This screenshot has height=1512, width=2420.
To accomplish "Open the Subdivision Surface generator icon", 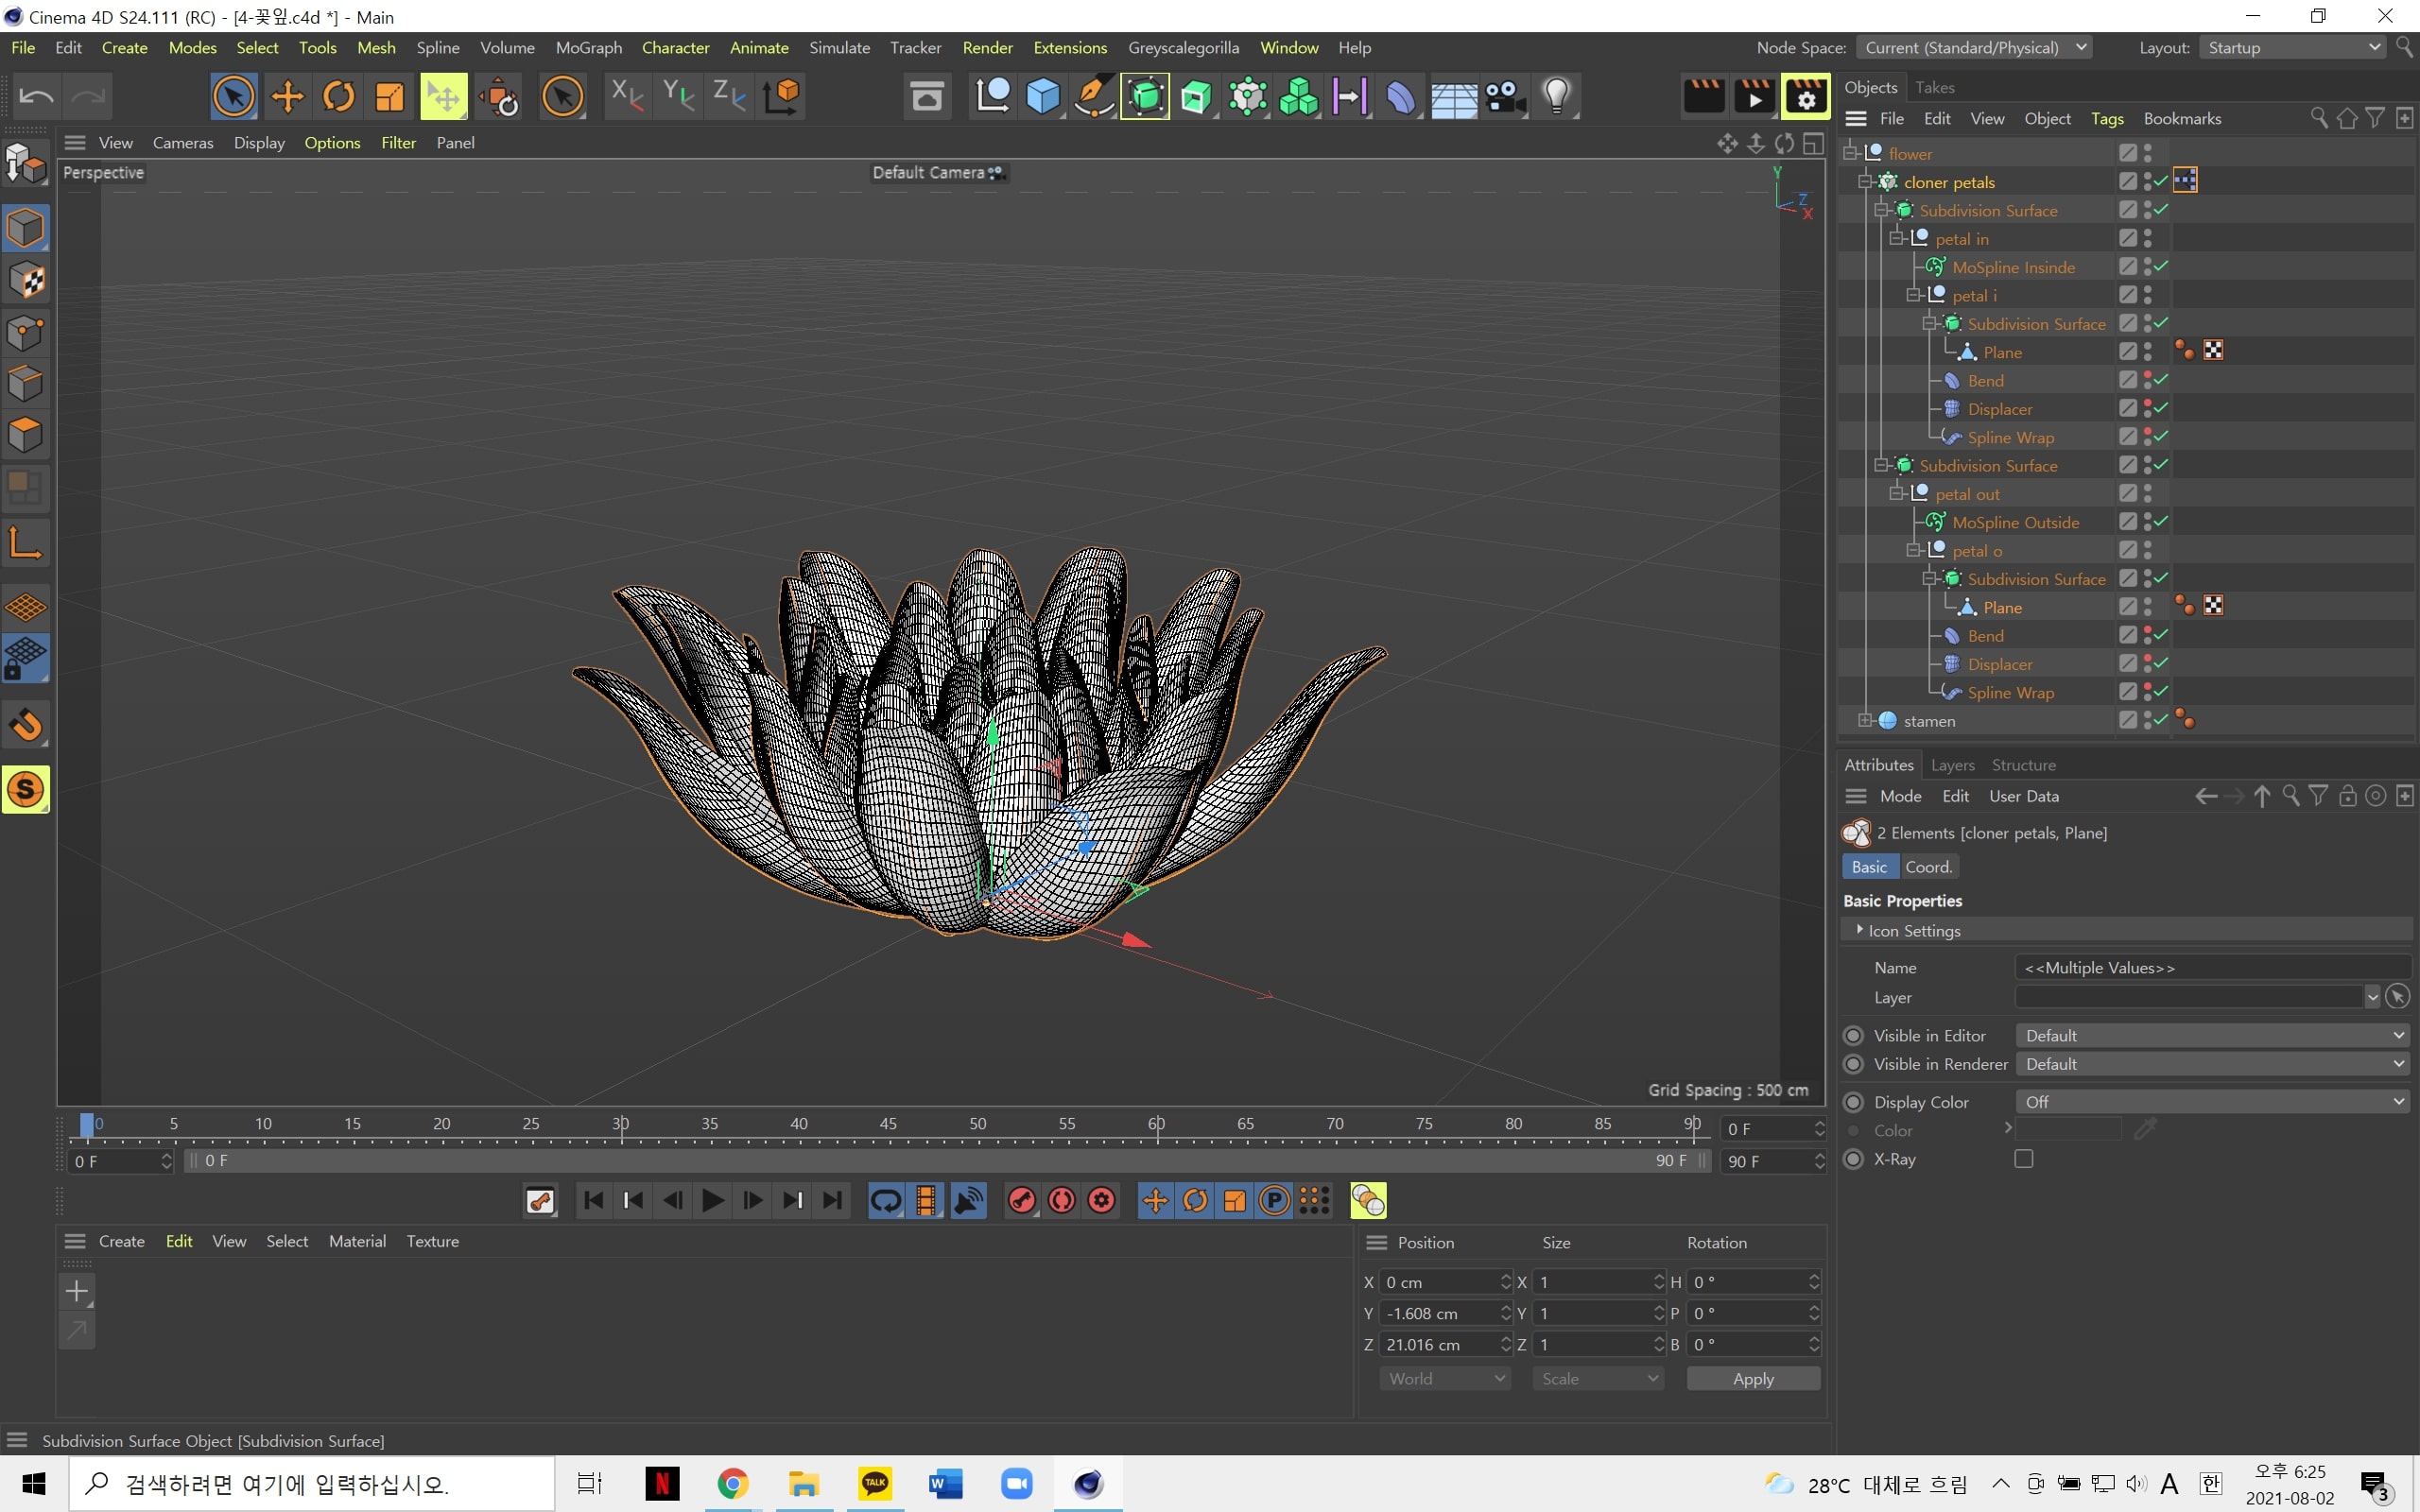I will click(1145, 97).
